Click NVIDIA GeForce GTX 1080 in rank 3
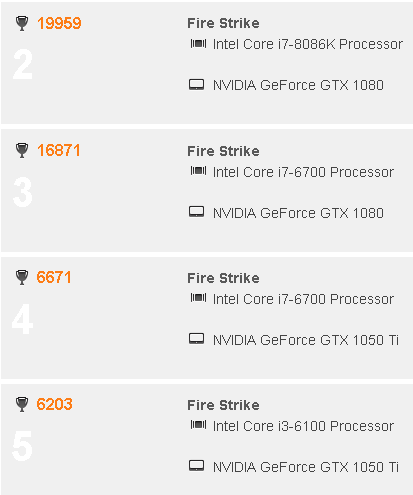The width and height of the screenshot is (413, 495). [298, 213]
